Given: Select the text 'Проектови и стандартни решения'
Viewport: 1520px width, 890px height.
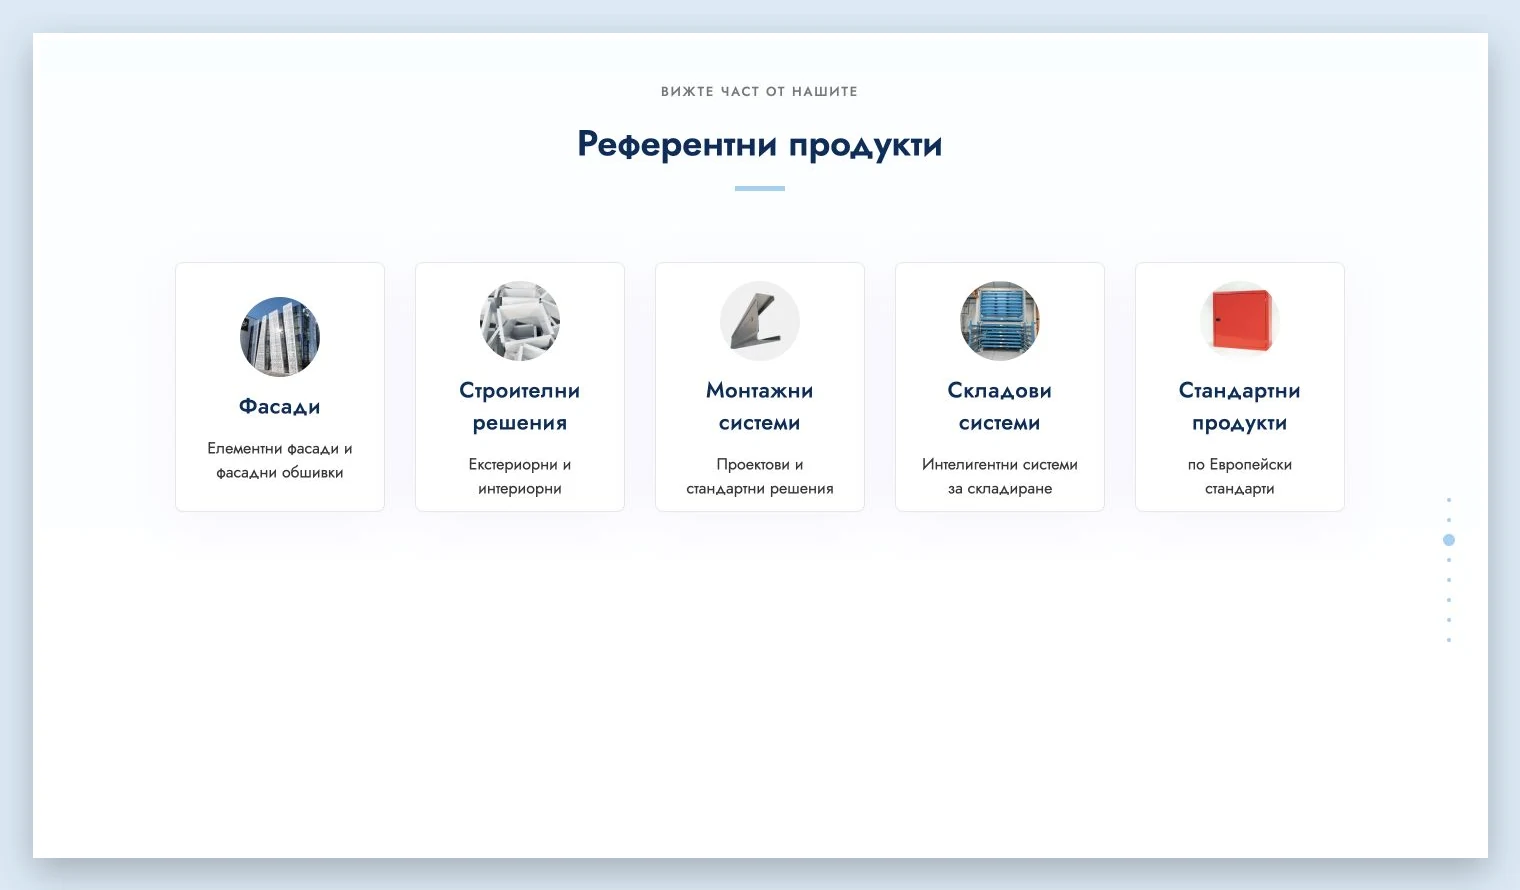Looking at the screenshot, I should 760,477.
